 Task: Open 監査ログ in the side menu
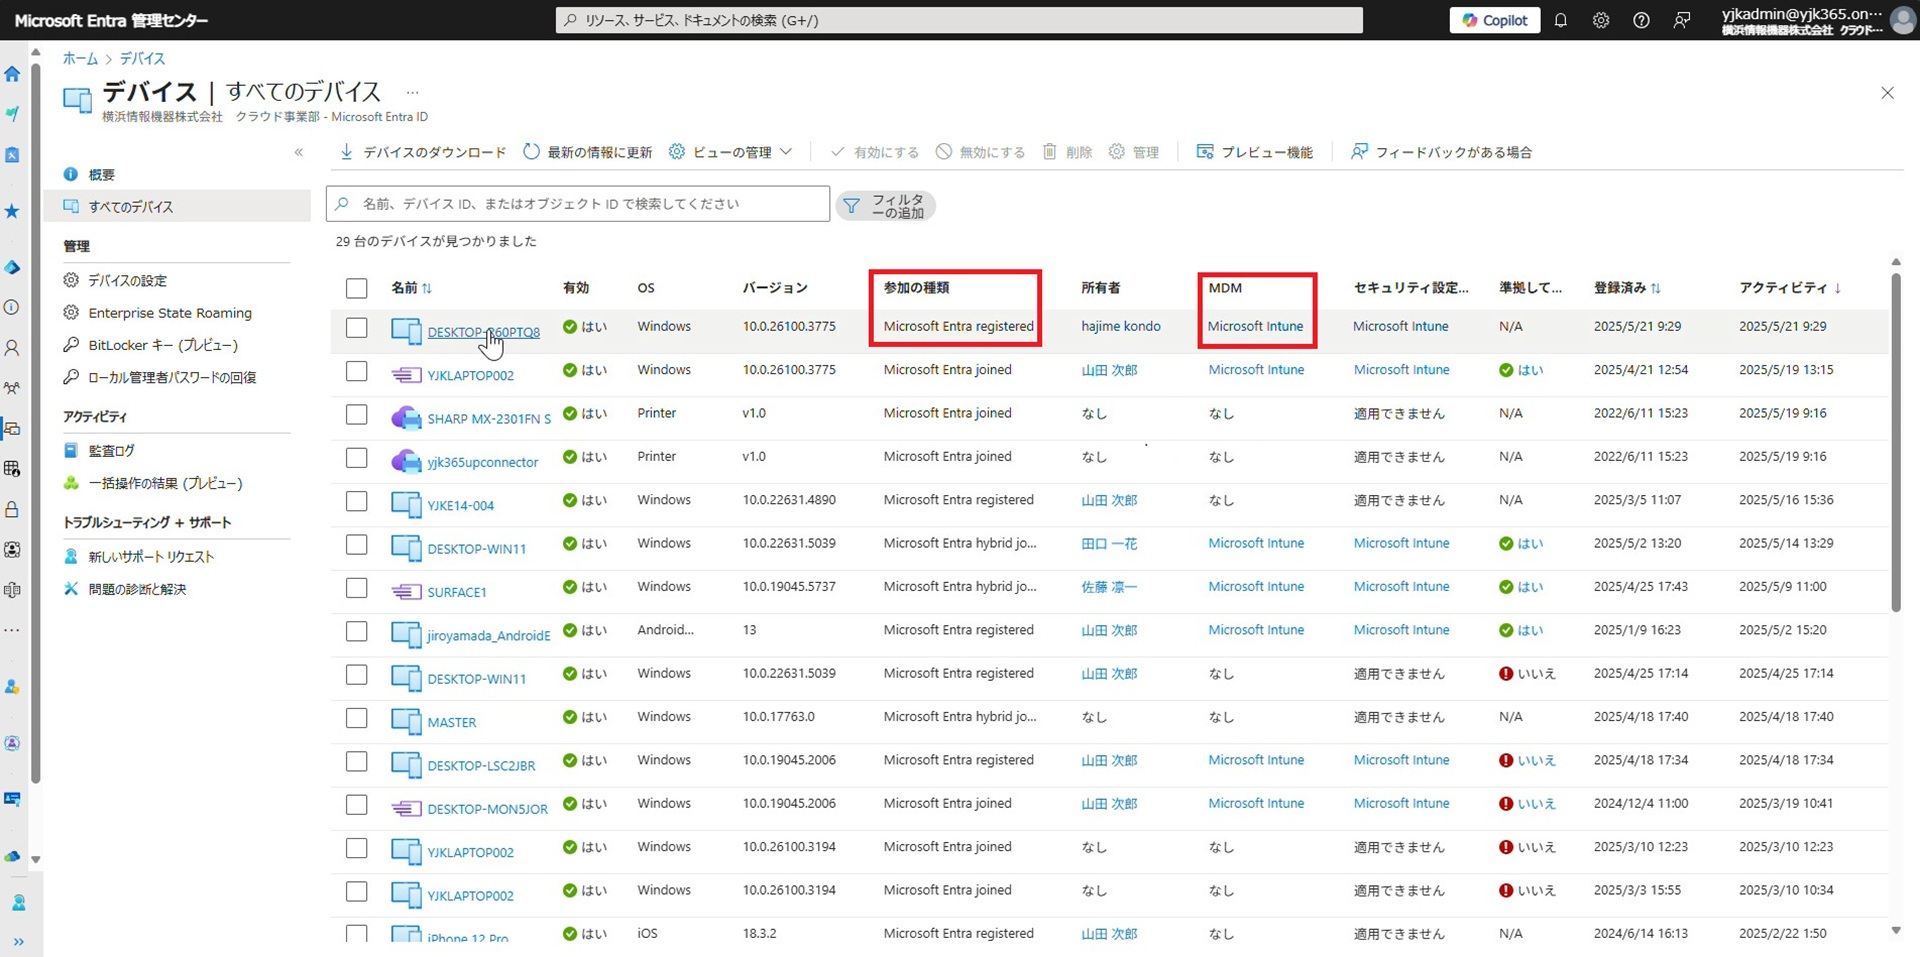pos(111,451)
